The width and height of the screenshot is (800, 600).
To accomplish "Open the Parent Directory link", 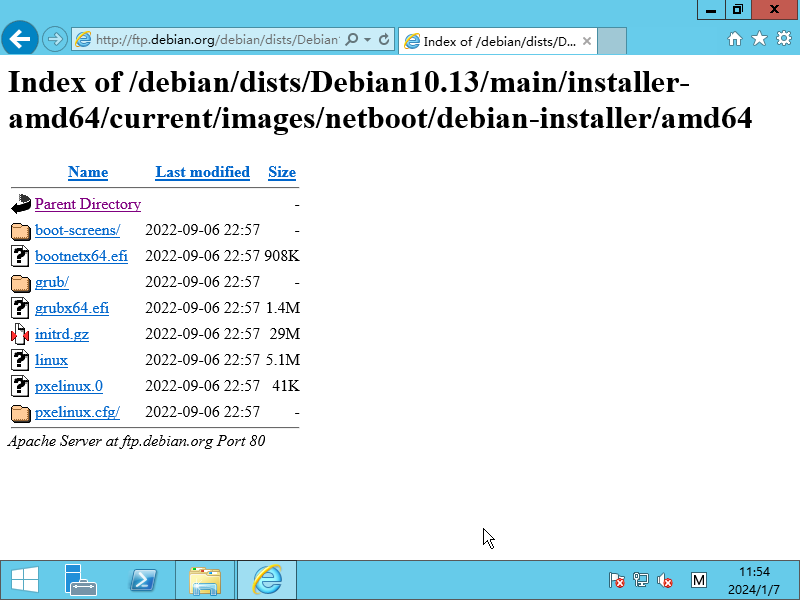I will pyautogui.click(x=88, y=204).
